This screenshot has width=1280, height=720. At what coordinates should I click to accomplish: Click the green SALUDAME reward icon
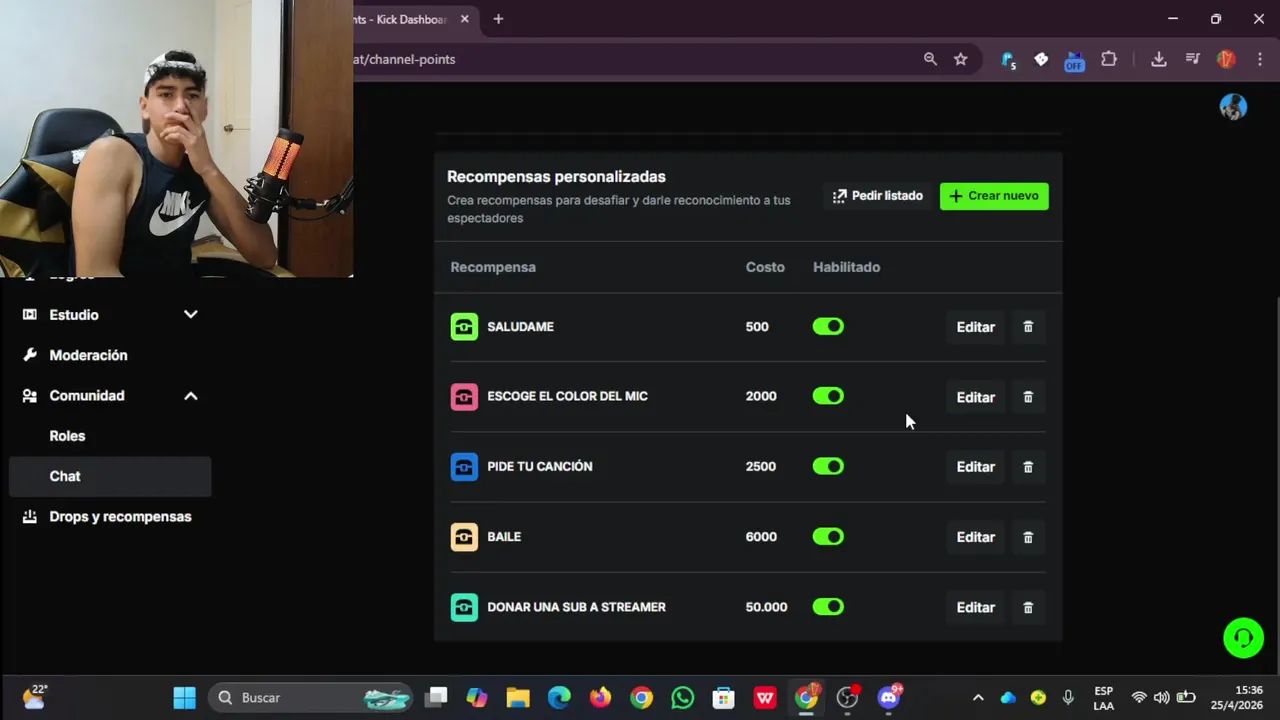pyautogui.click(x=464, y=327)
